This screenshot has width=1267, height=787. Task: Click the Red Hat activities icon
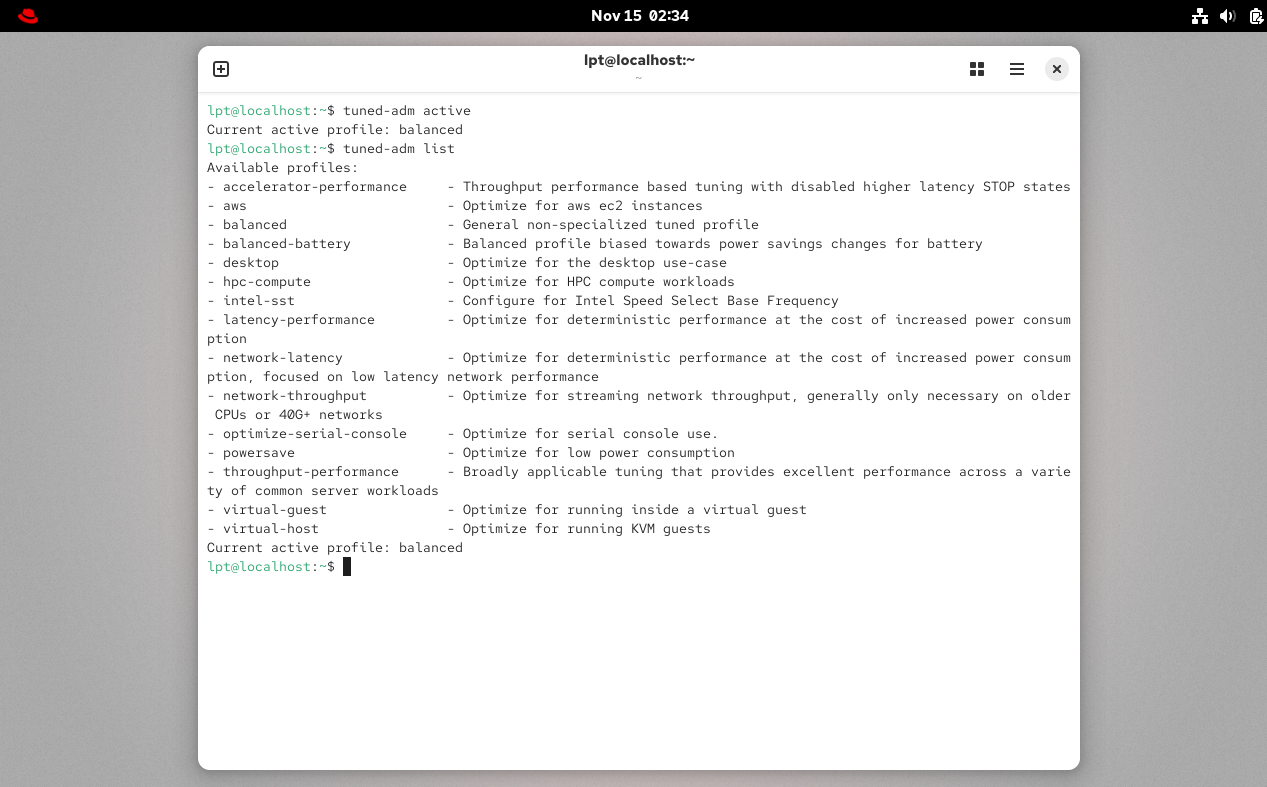pos(27,15)
